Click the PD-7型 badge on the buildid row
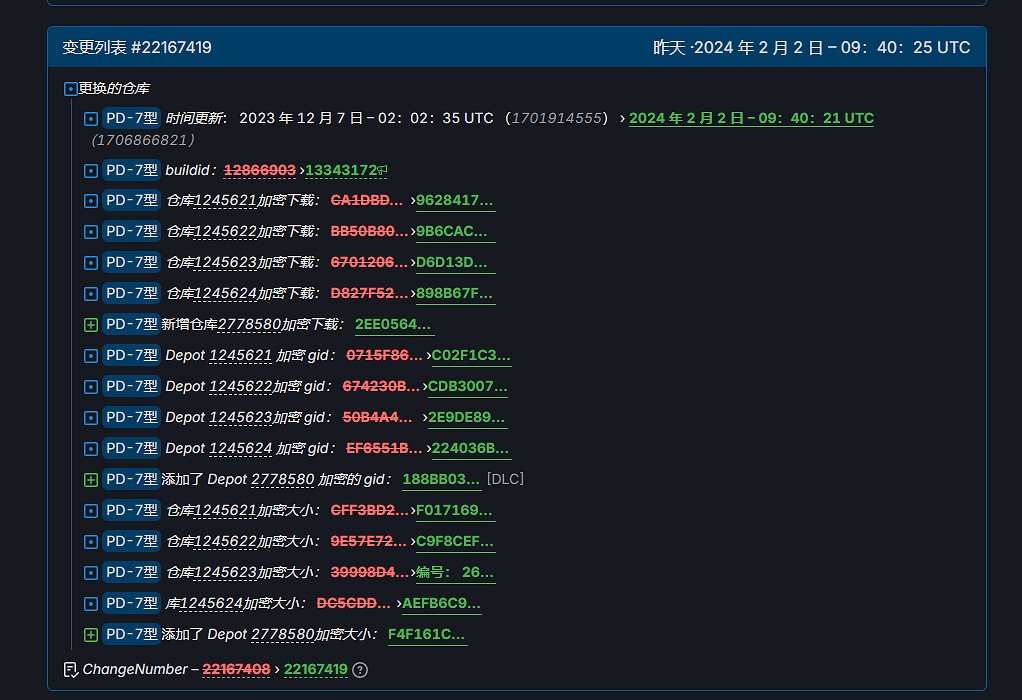This screenshot has height=700, width=1022. [131, 169]
